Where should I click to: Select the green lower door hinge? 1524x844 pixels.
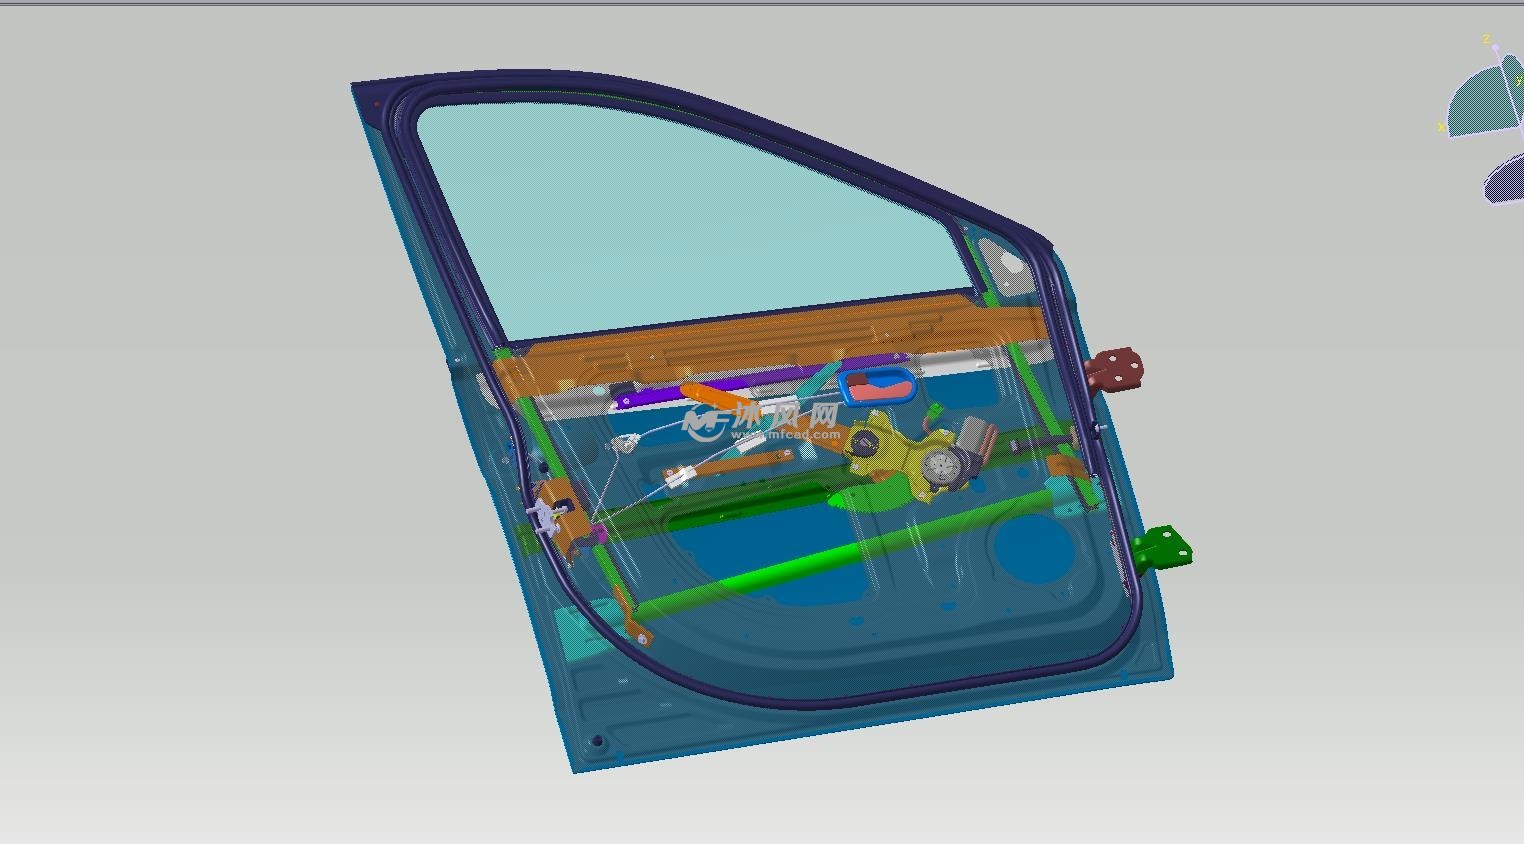coord(1163,548)
